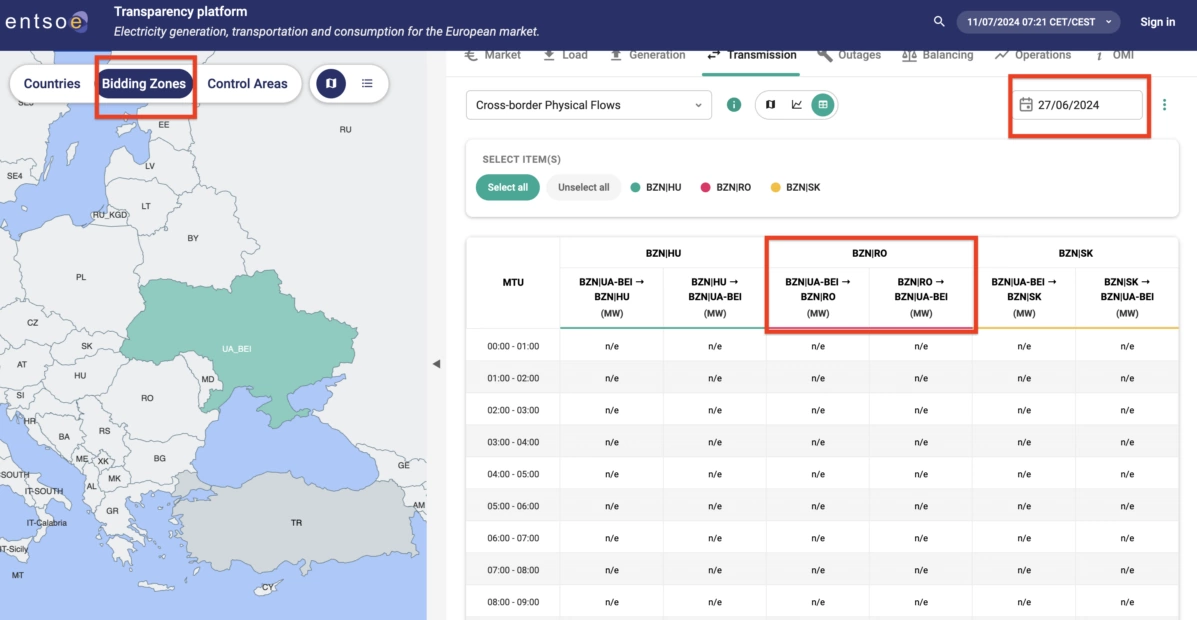Select the Countries map mode
This screenshot has height=620, width=1197.
click(52, 83)
